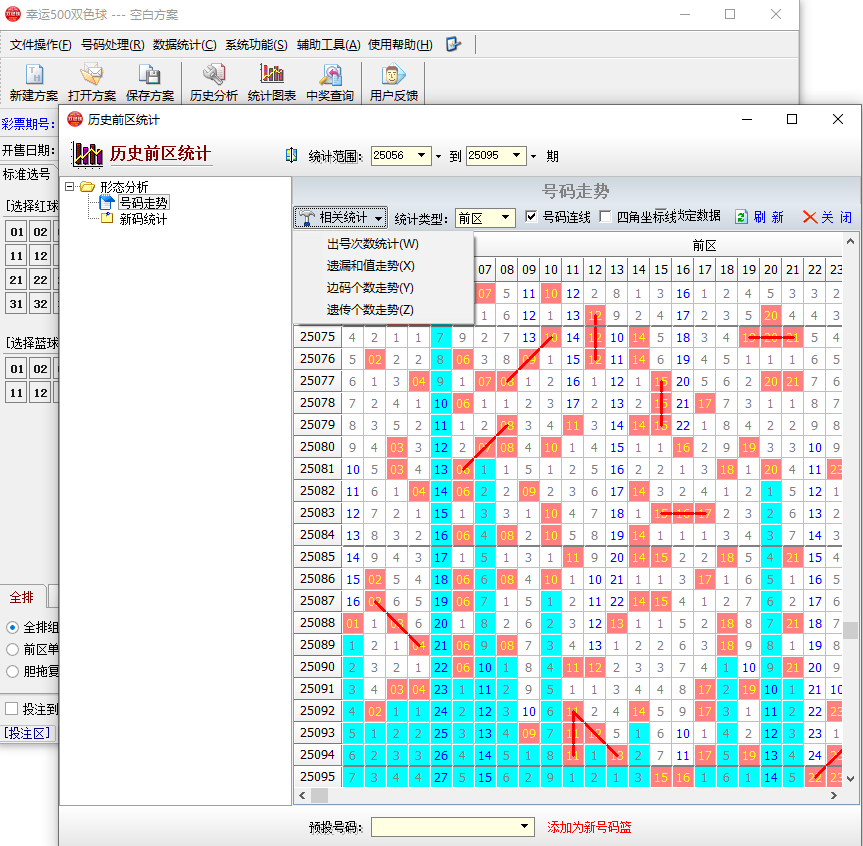Choose 出号次数统计(W) from the menu
This screenshot has height=846, width=863.
372,244
